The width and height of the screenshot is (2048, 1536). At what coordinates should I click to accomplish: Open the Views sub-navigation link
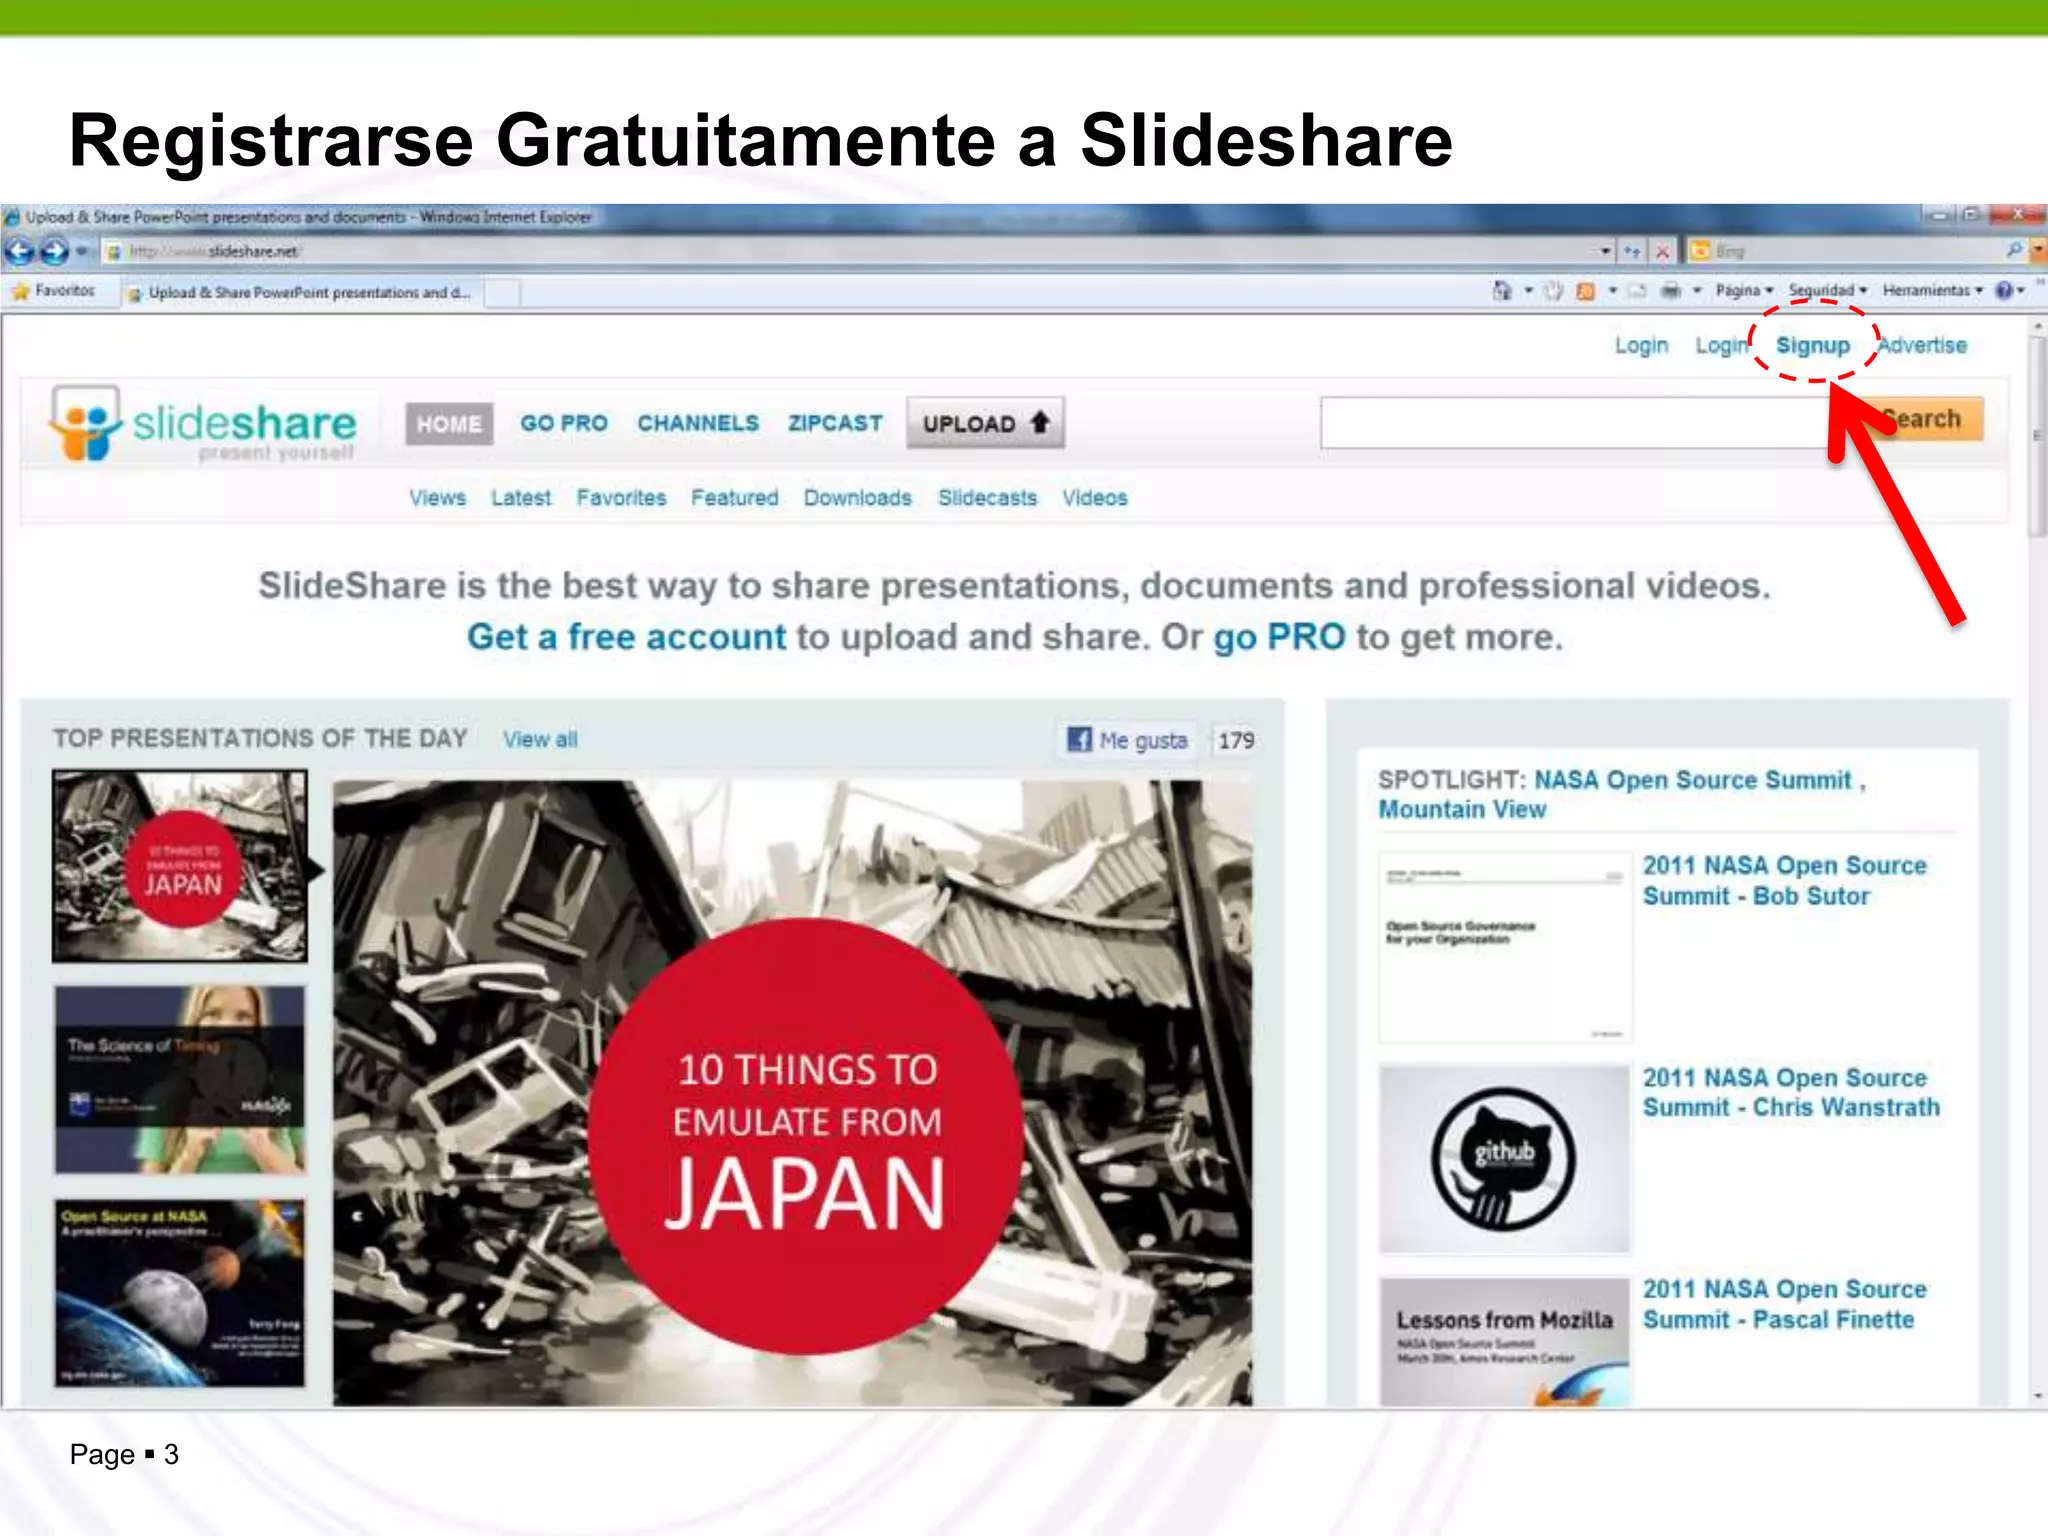(437, 498)
